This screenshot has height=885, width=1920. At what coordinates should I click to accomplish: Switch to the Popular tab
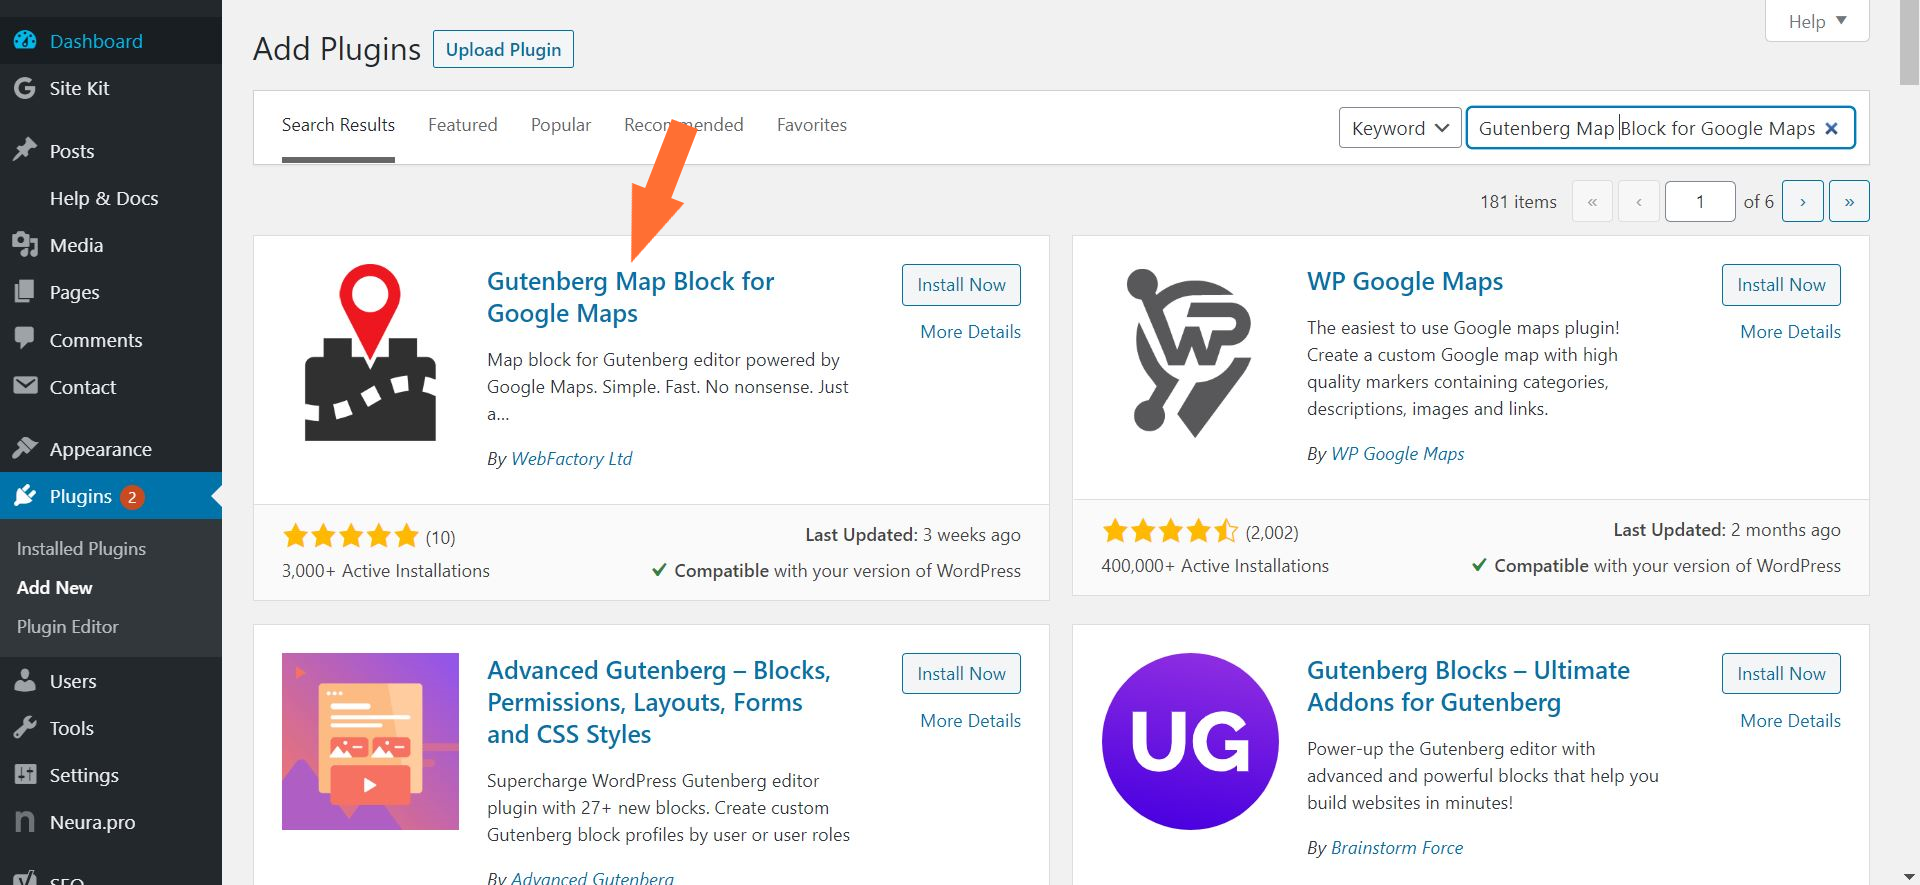pos(560,125)
